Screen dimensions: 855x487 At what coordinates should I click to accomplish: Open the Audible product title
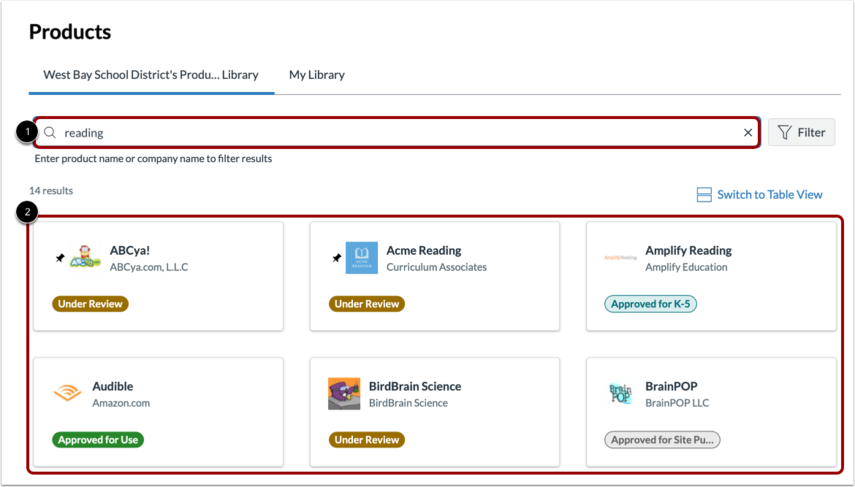(113, 386)
